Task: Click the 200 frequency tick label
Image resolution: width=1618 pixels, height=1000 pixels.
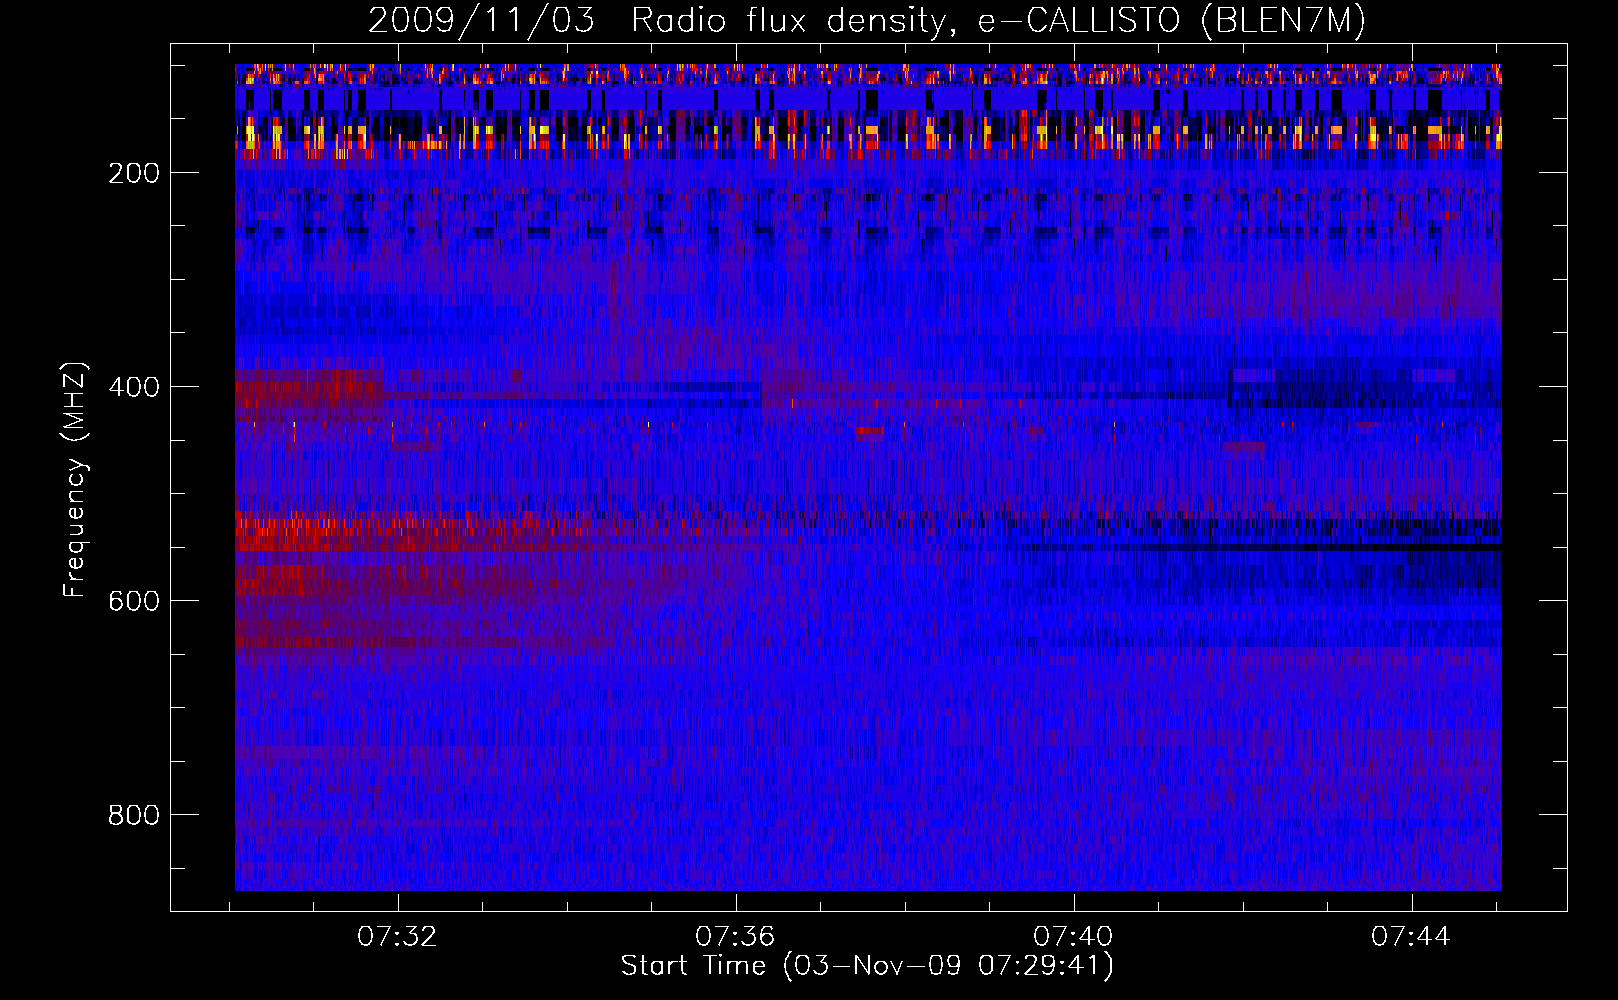Action: coord(134,173)
